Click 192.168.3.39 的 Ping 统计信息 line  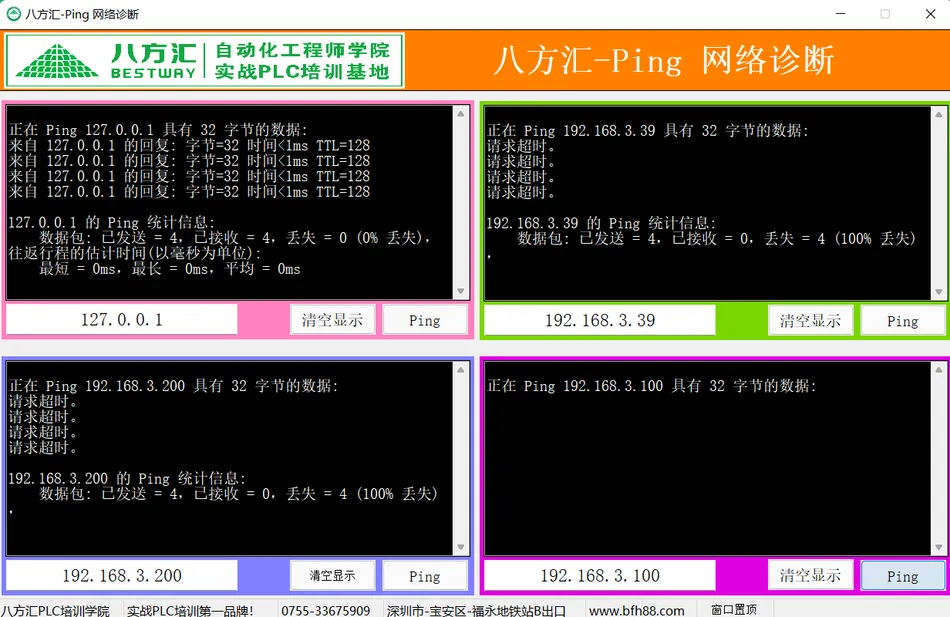coord(601,222)
